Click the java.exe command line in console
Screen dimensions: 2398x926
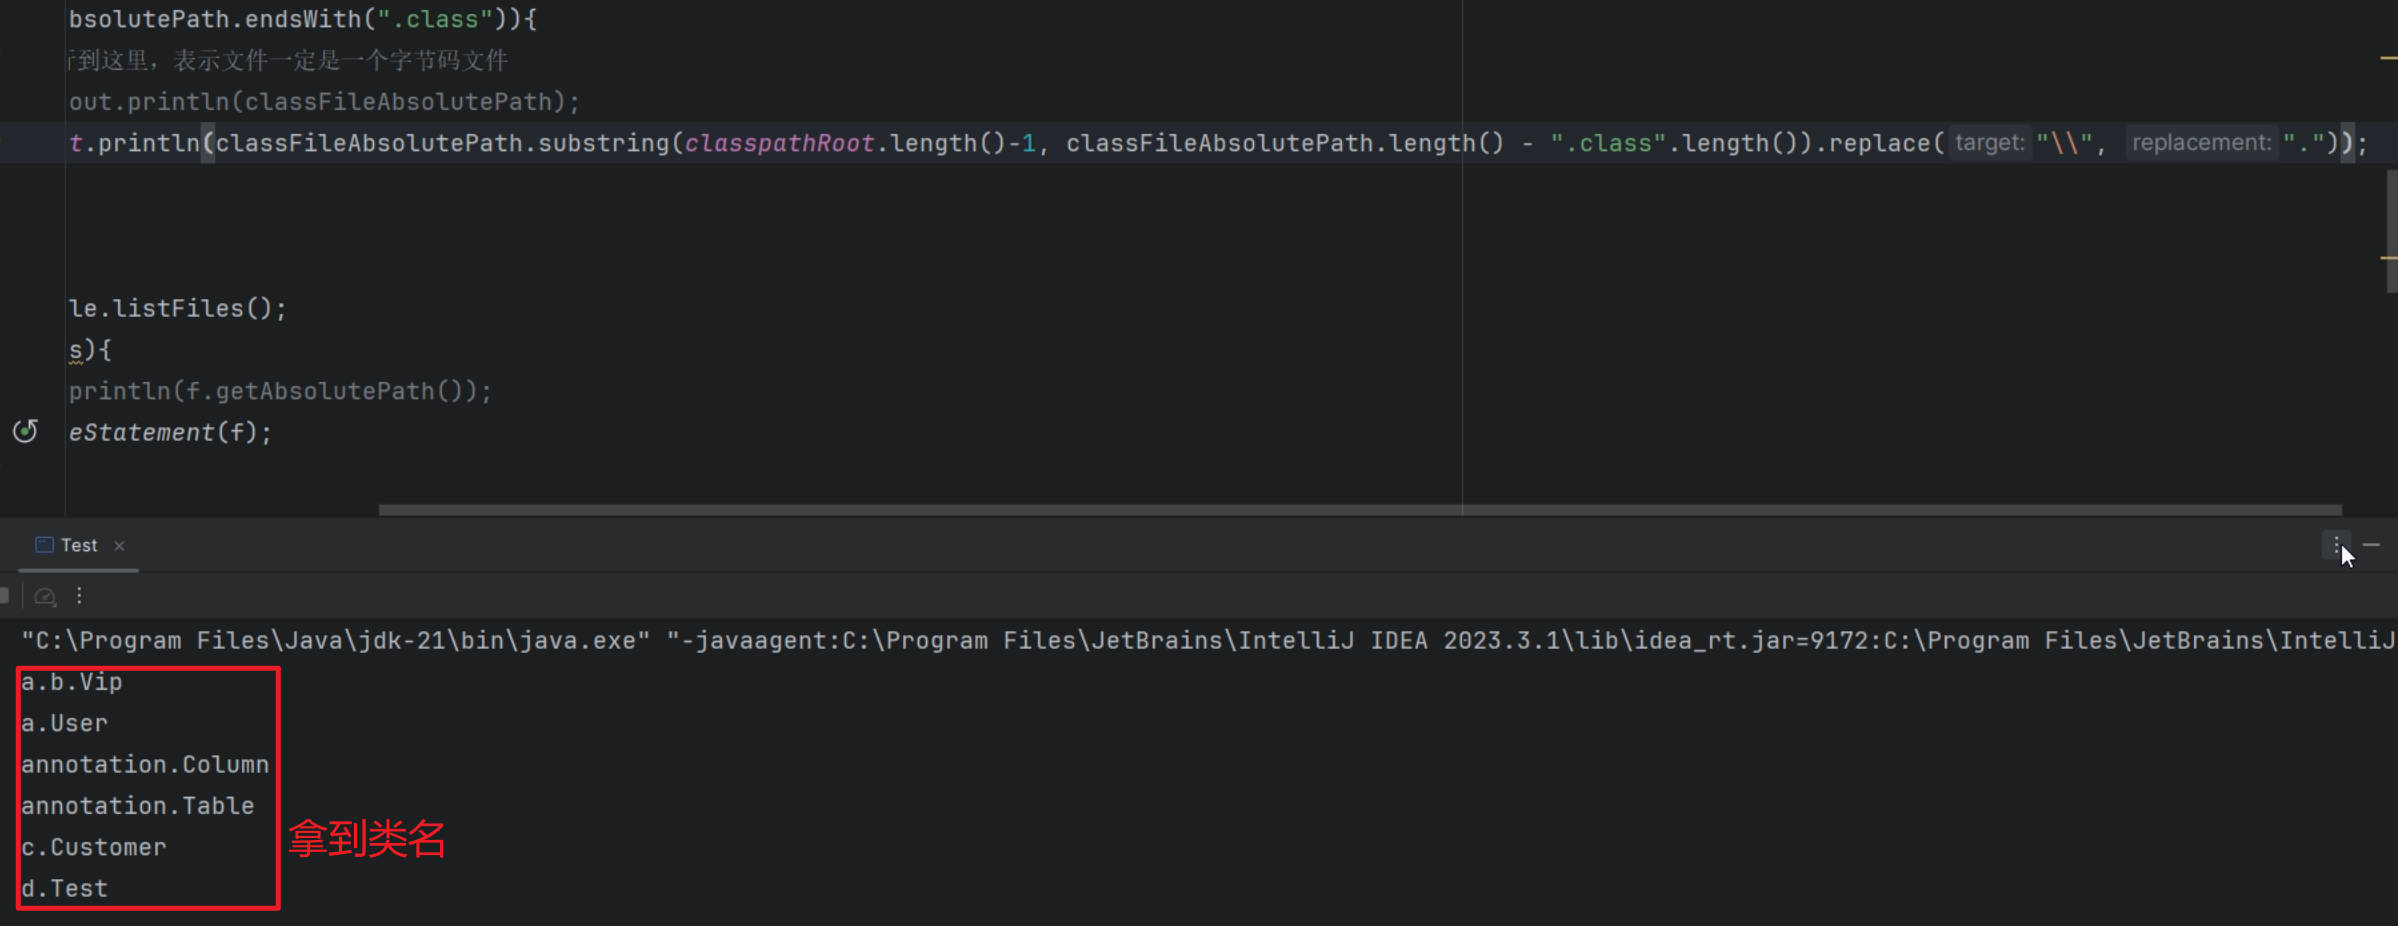(x=1200, y=641)
